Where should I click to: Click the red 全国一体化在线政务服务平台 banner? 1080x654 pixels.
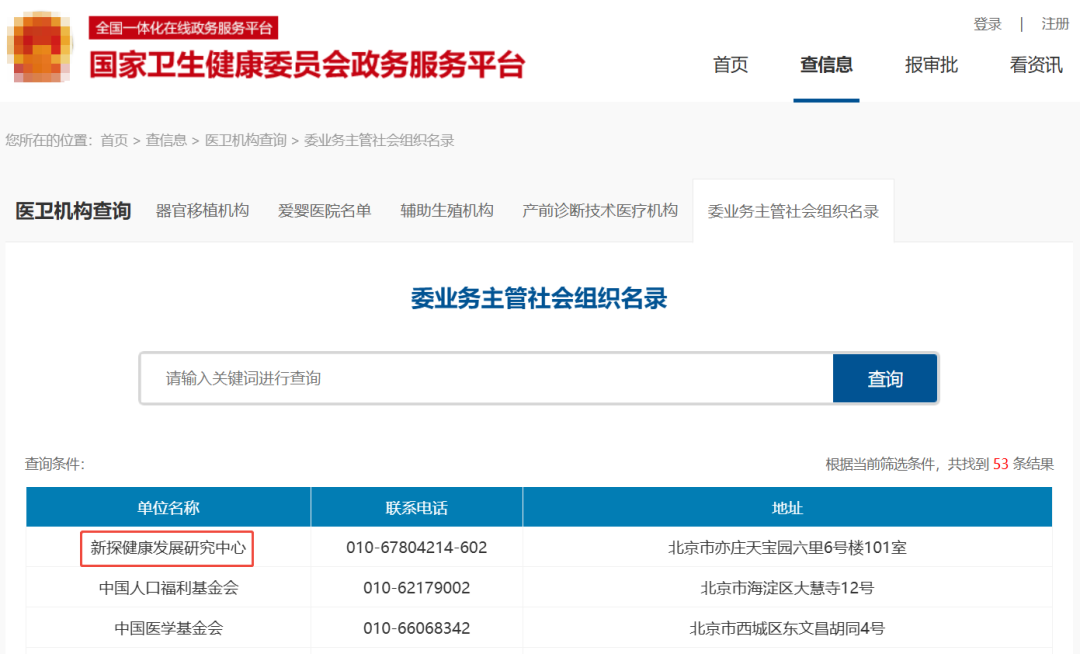[x=182, y=29]
